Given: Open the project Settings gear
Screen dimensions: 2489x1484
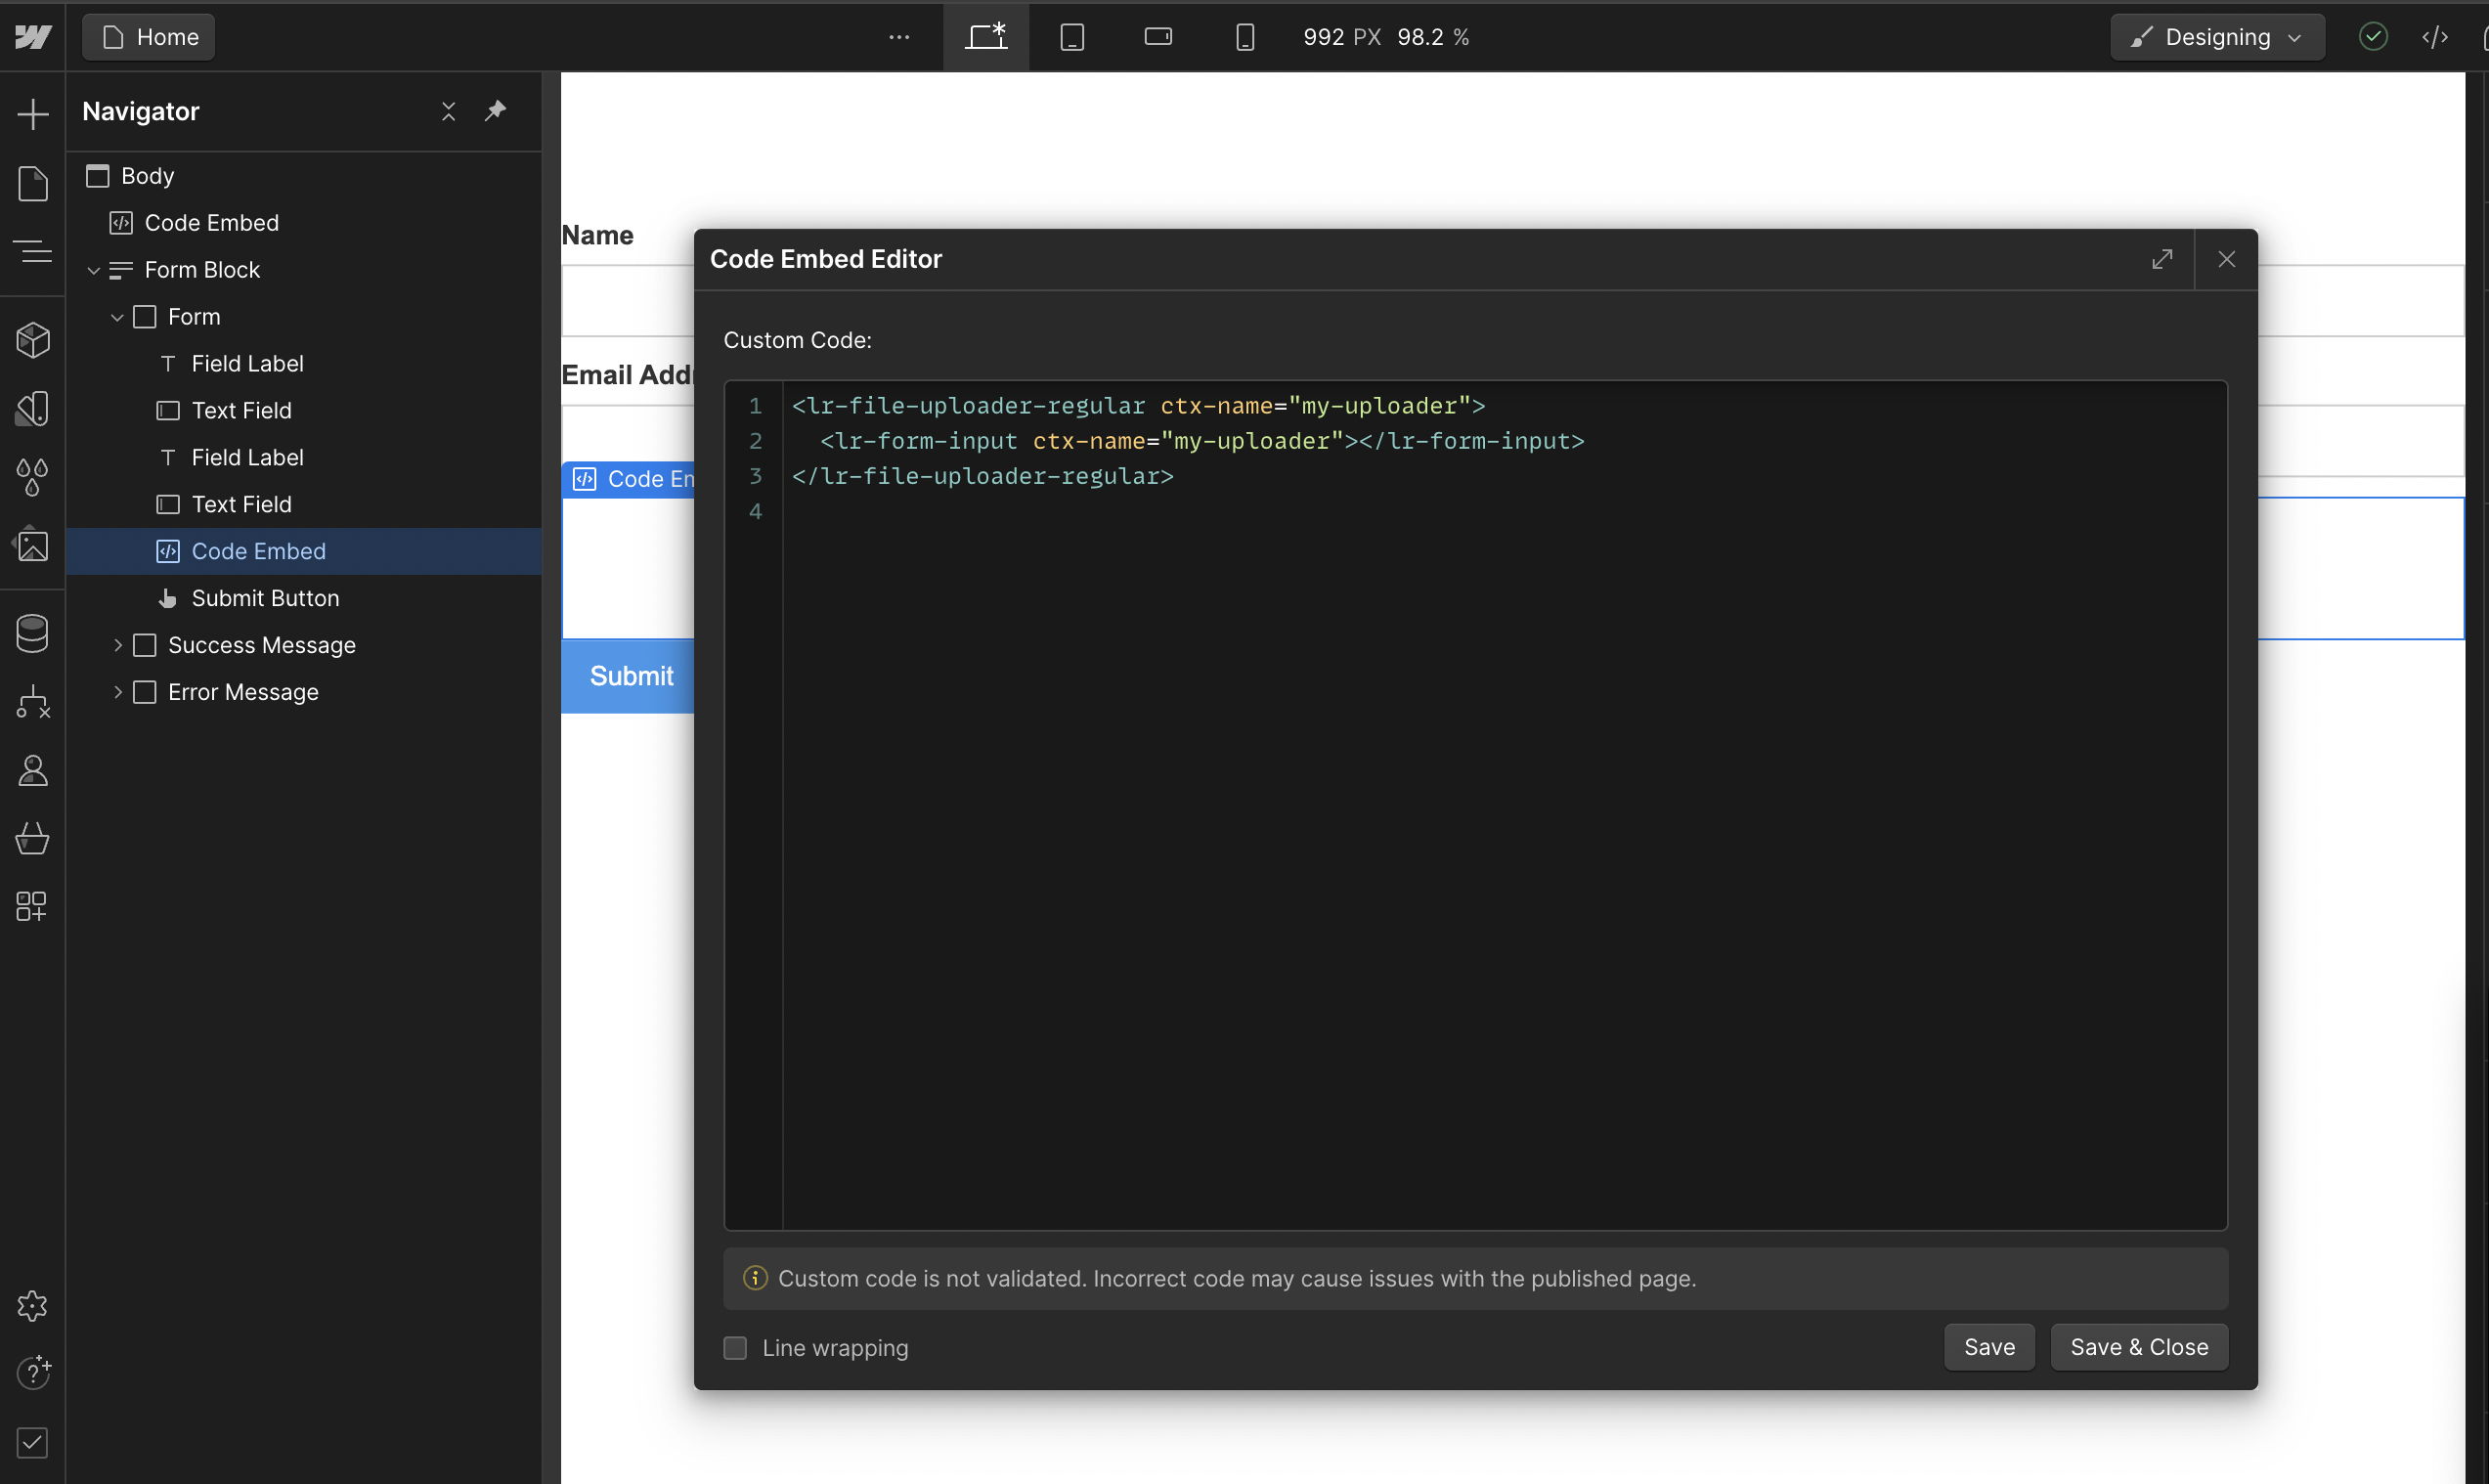Looking at the screenshot, I should 33,1305.
